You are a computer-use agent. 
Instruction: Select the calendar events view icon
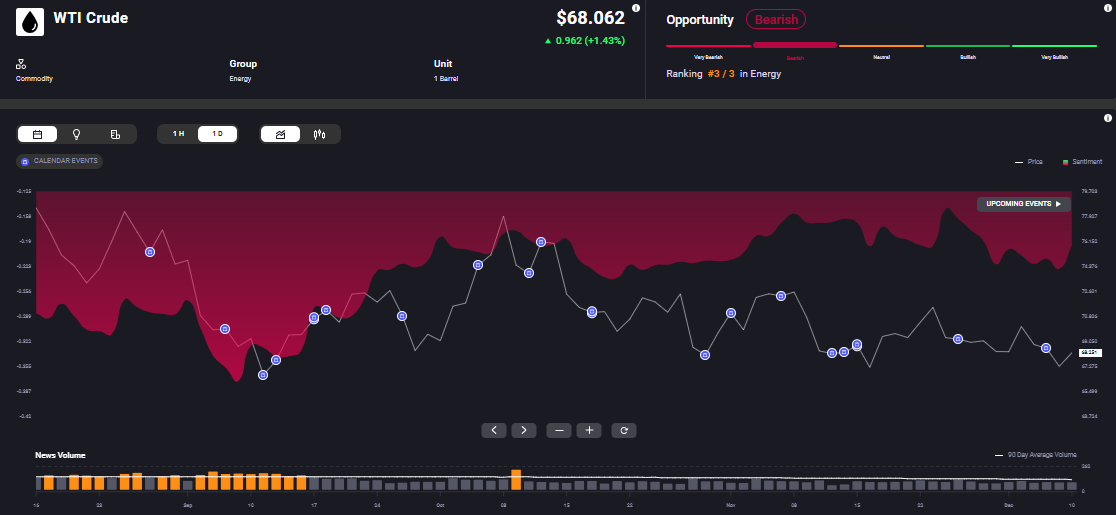(37, 134)
